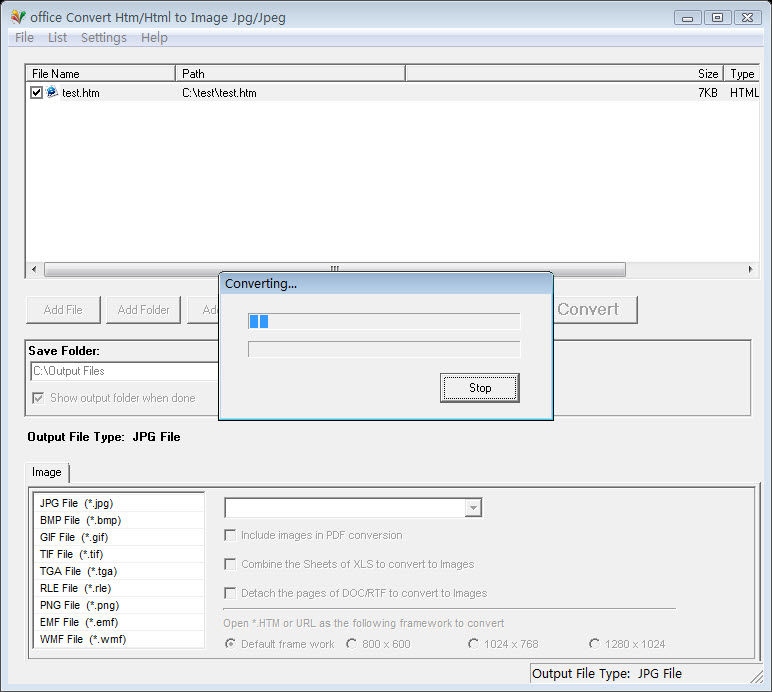This screenshot has height=692, width=772.
Task: Click the Add Folder button
Action: coord(143,310)
